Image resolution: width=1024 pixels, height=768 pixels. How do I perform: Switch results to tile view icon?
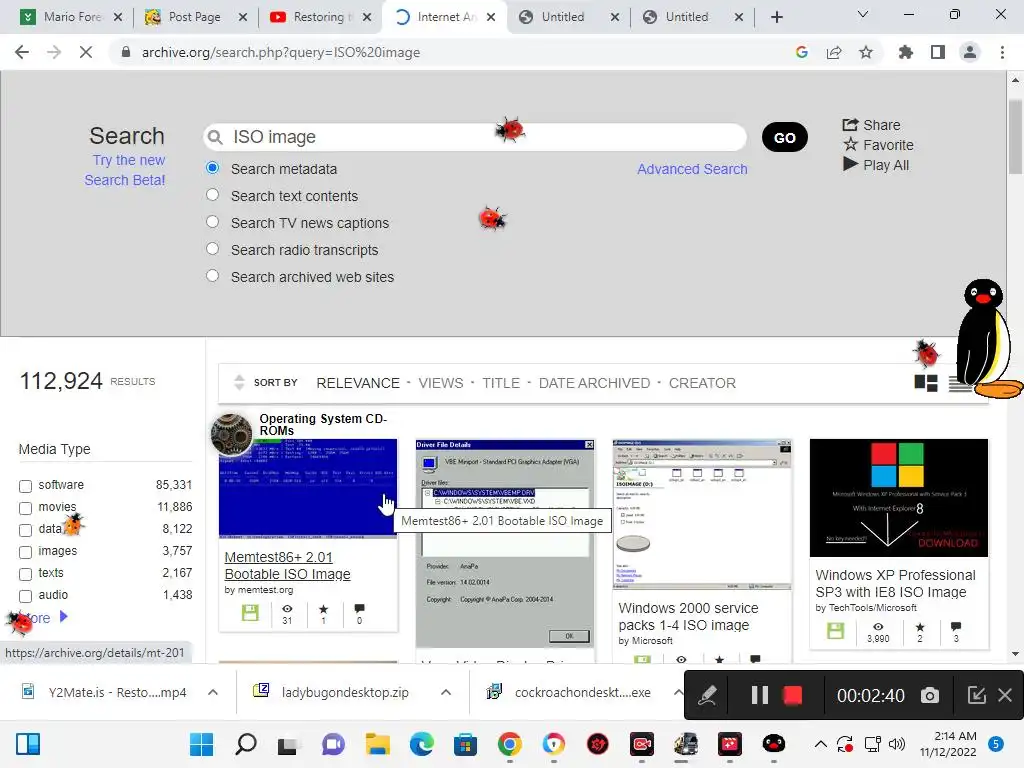[x=925, y=383]
